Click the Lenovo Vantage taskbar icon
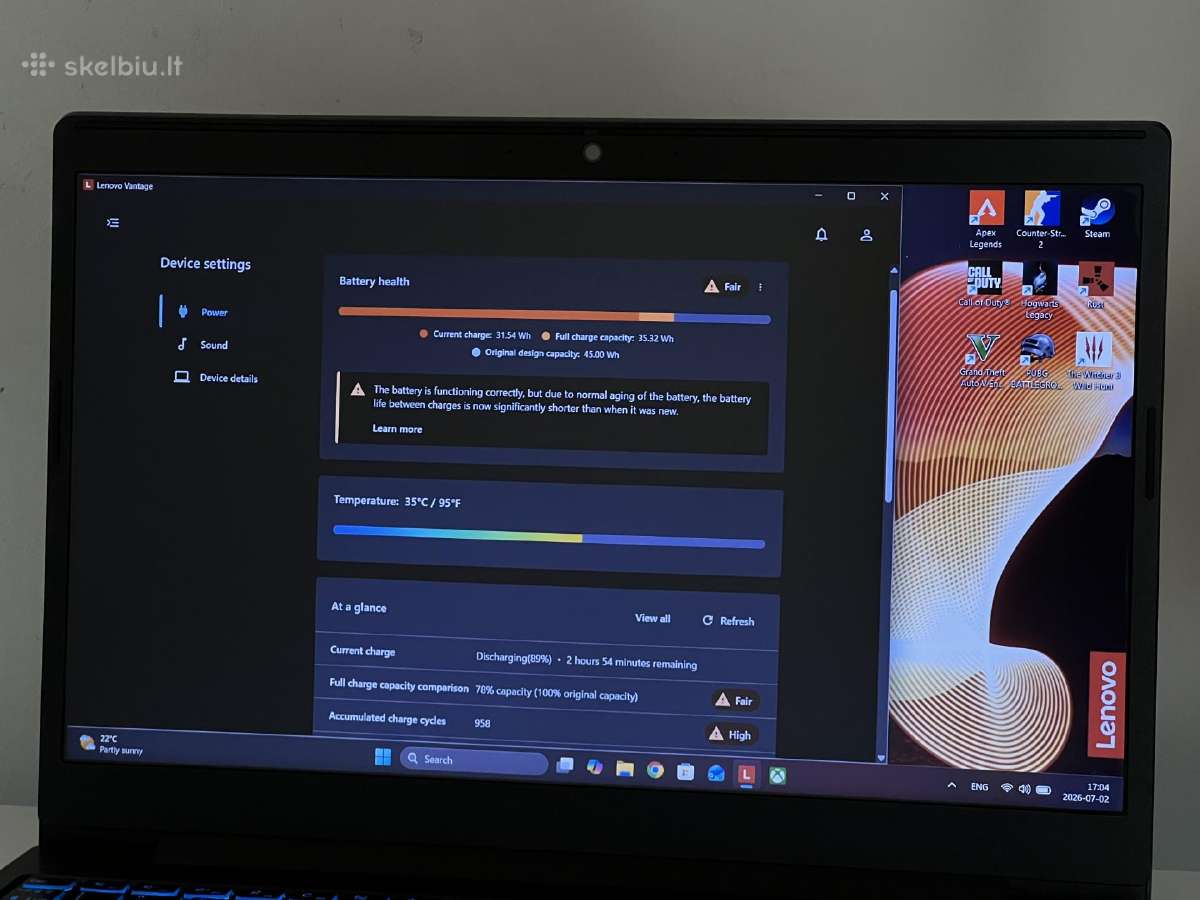Image resolution: width=1200 pixels, height=900 pixels. tap(746, 774)
